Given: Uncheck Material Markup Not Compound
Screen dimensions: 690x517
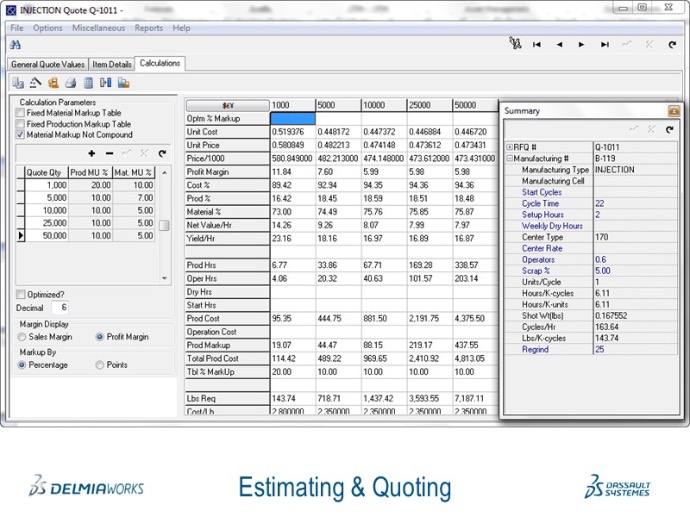Looking at the screenshot, I should point(20,134).
